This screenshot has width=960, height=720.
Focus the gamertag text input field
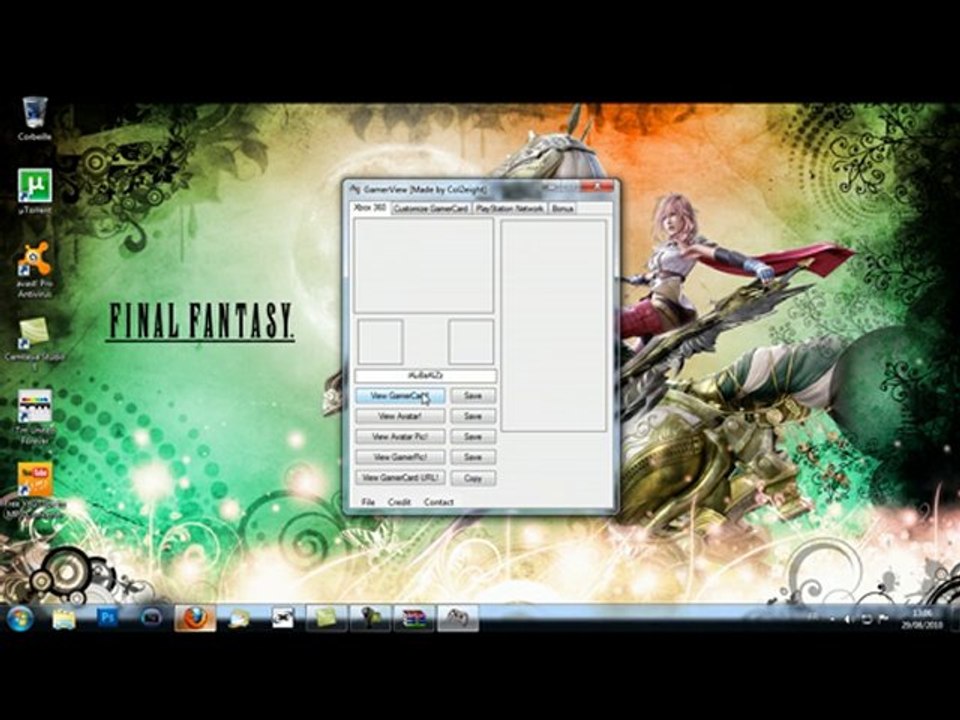pos(426,375)
